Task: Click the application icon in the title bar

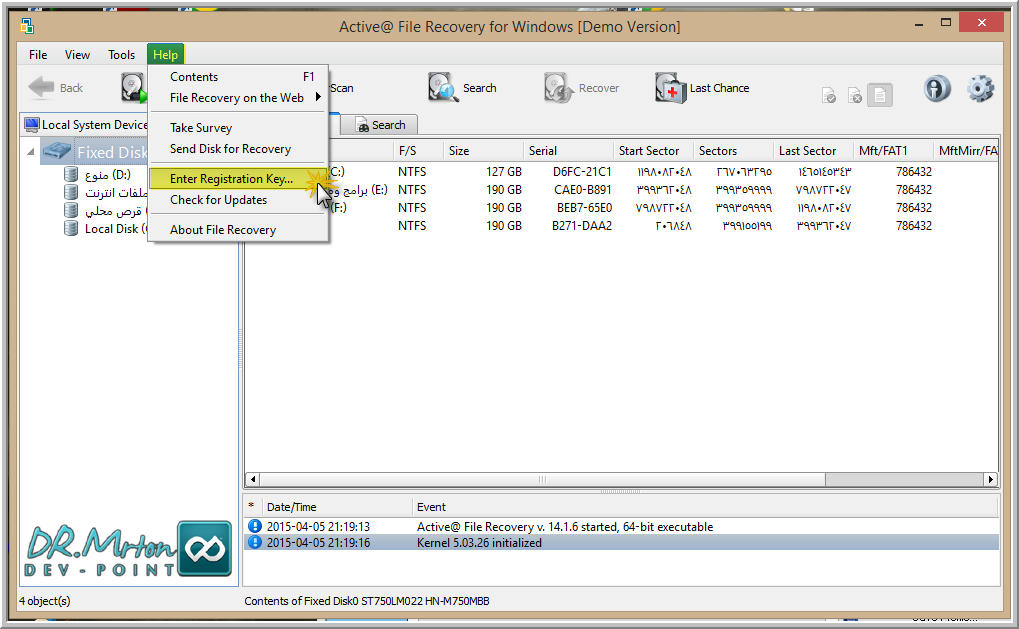Action: click(27, 26)
